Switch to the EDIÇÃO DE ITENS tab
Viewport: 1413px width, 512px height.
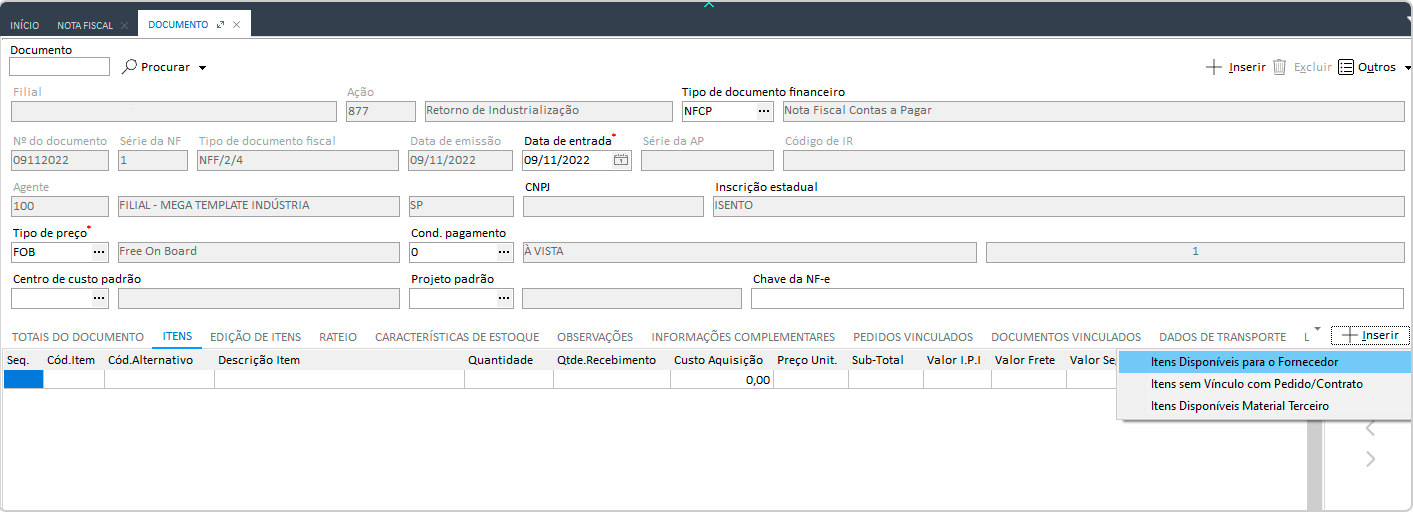[255, 337]
